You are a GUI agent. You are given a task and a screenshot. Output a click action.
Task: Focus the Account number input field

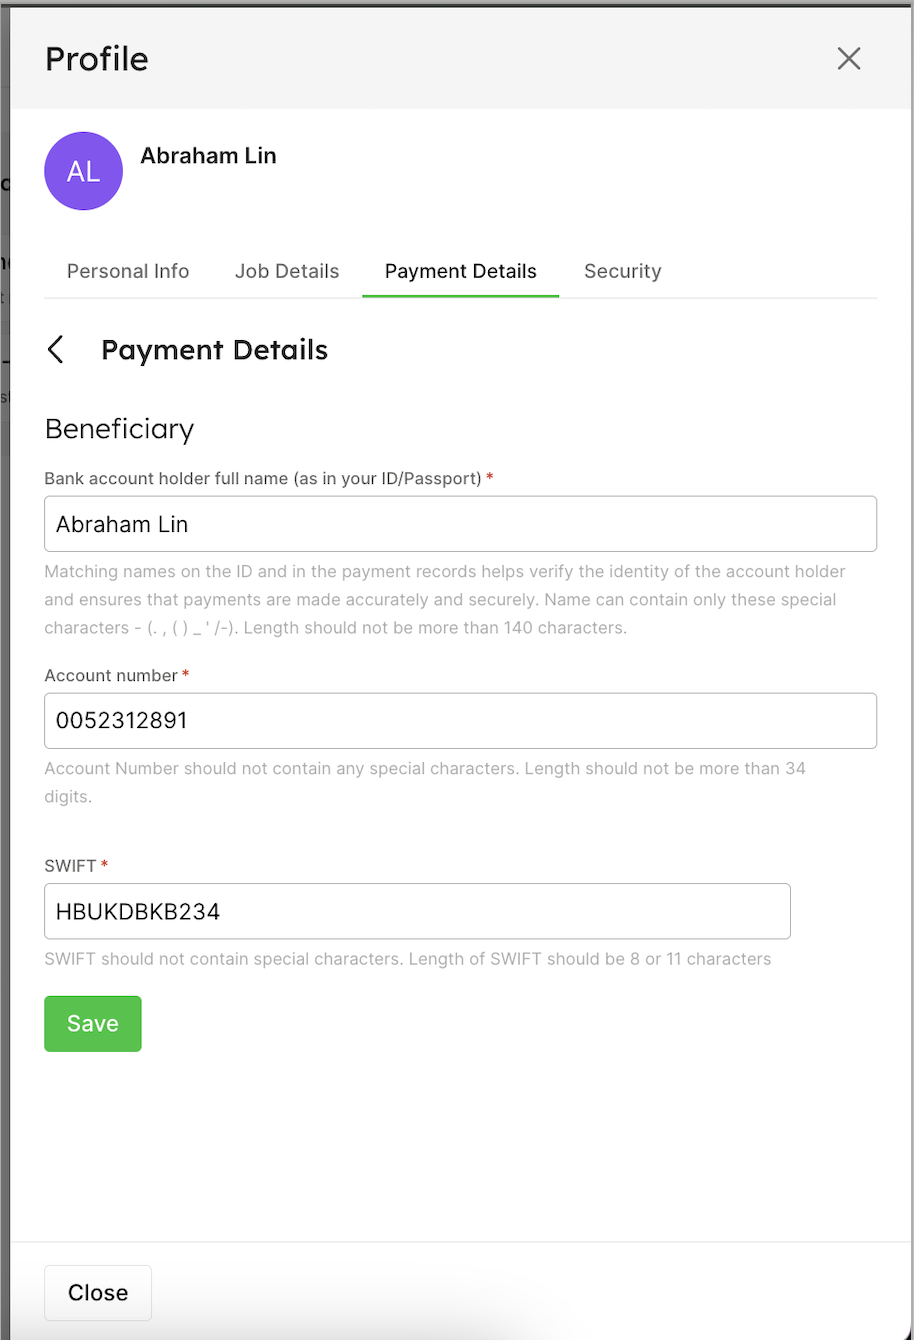pos(460,721)
